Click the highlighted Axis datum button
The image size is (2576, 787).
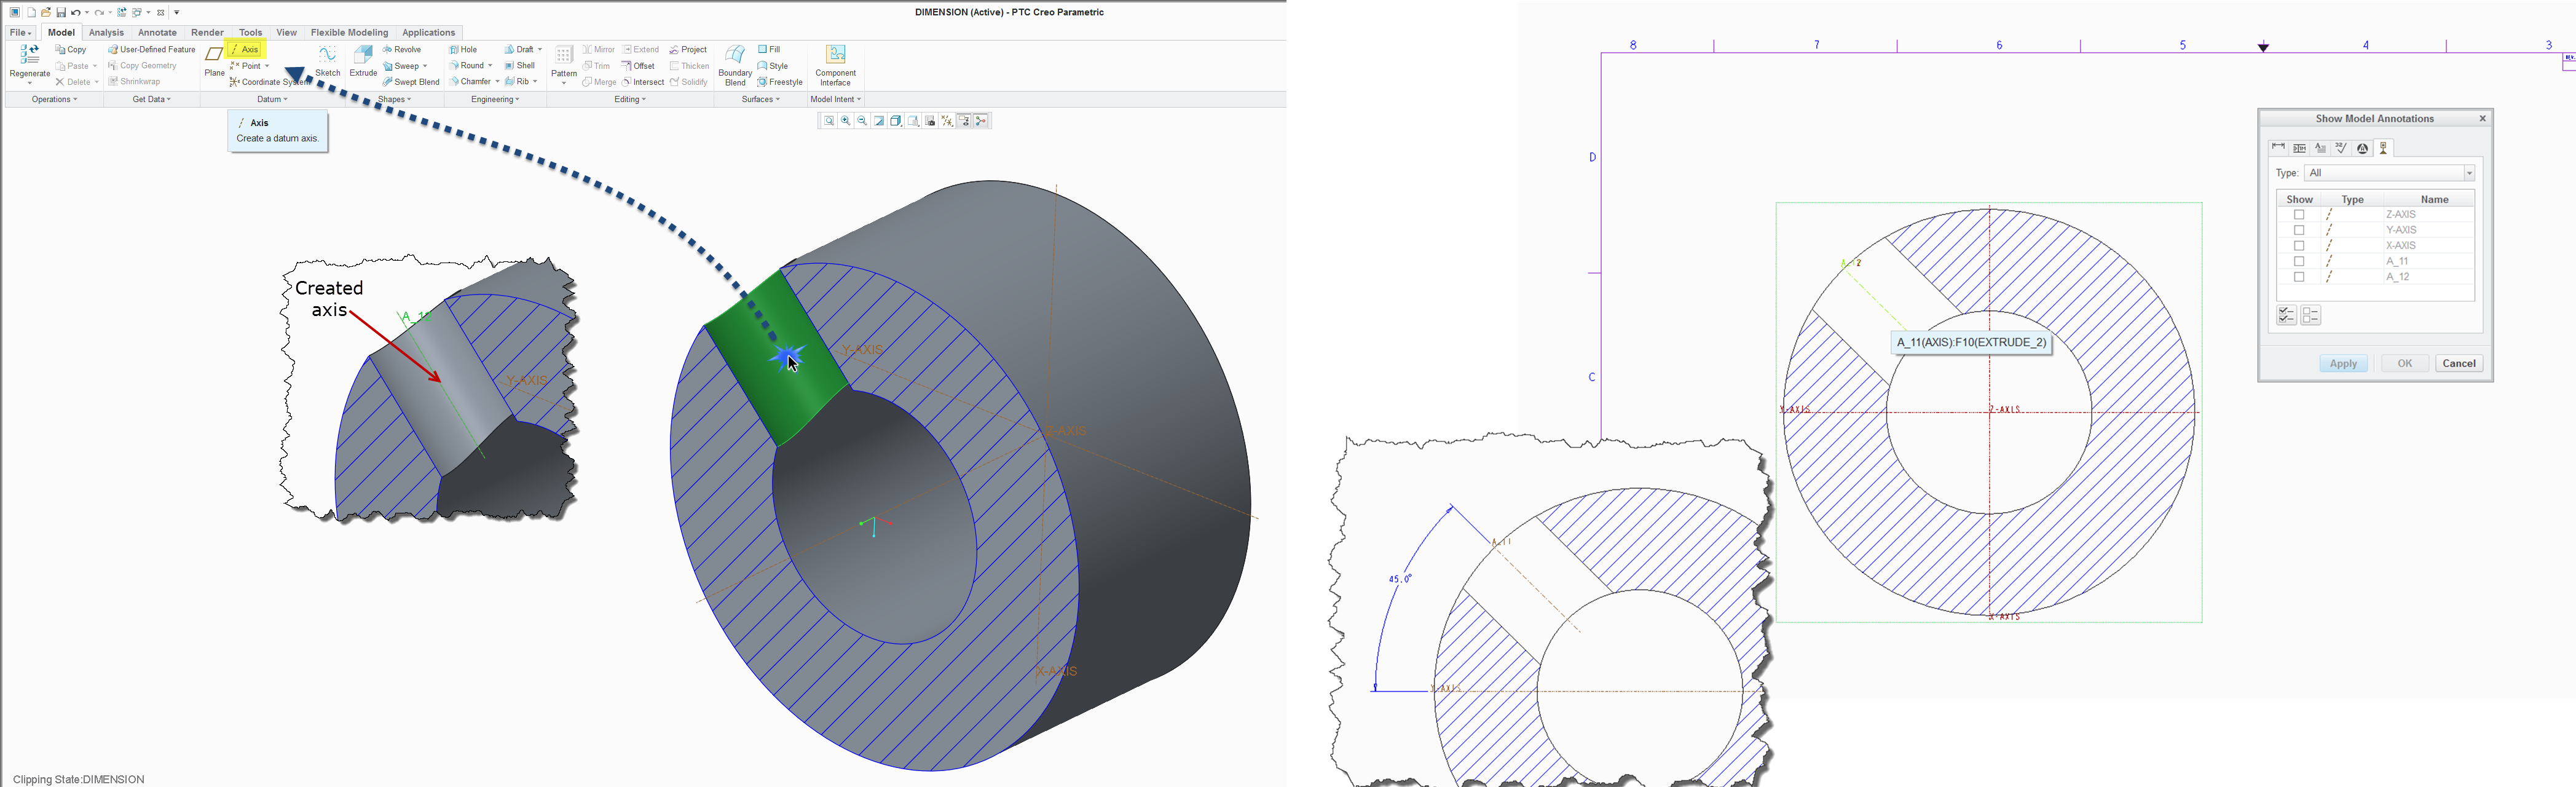246,49
